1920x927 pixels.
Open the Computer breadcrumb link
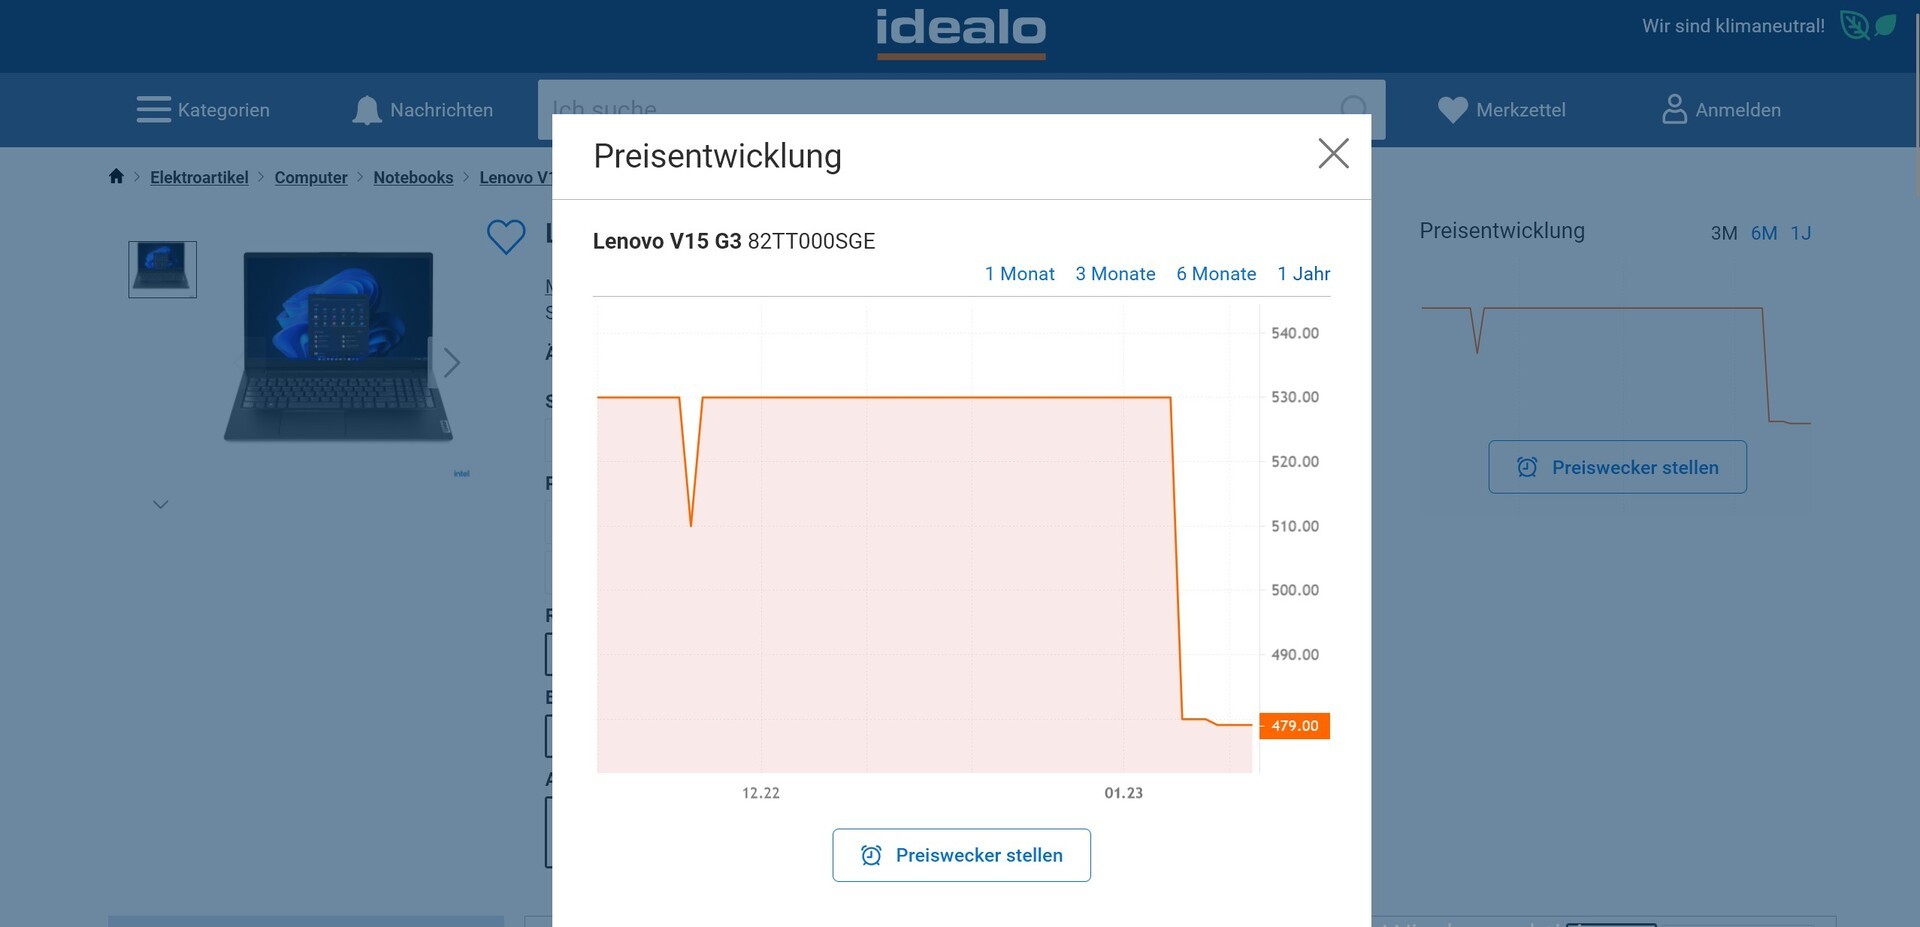pyautogui.click(x=311, y=177)
